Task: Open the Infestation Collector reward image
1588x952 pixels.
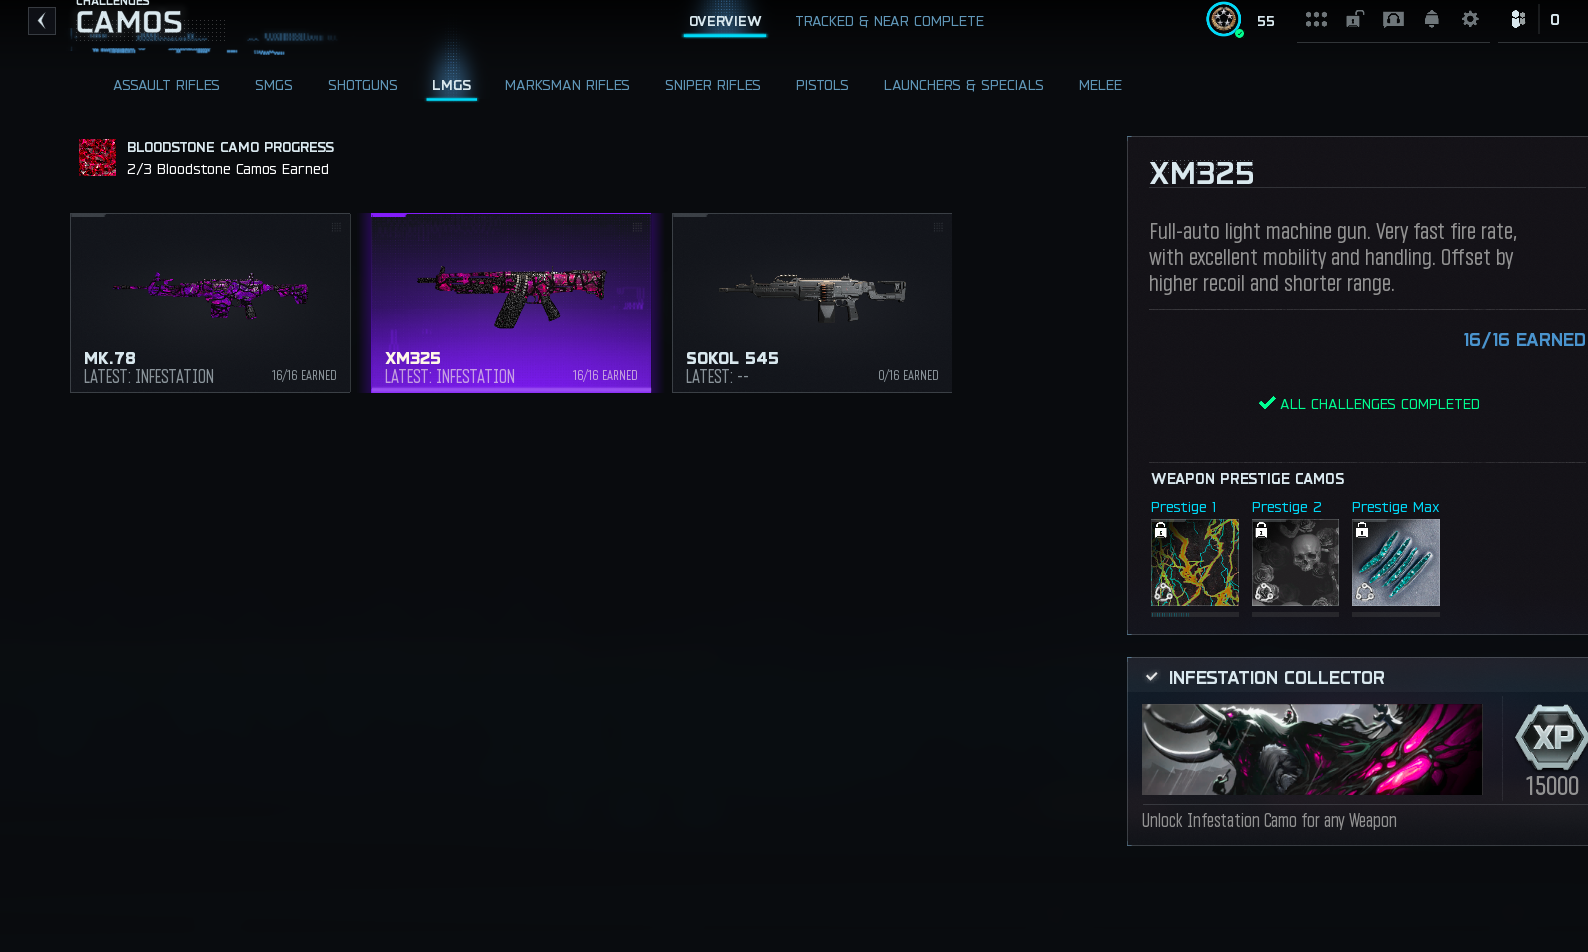Action: (1312, 749)
